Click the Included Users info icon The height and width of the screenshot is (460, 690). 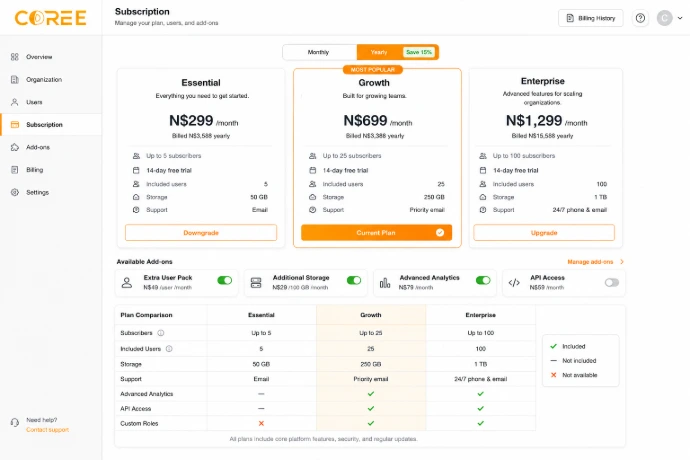click(x=169, y=349)
